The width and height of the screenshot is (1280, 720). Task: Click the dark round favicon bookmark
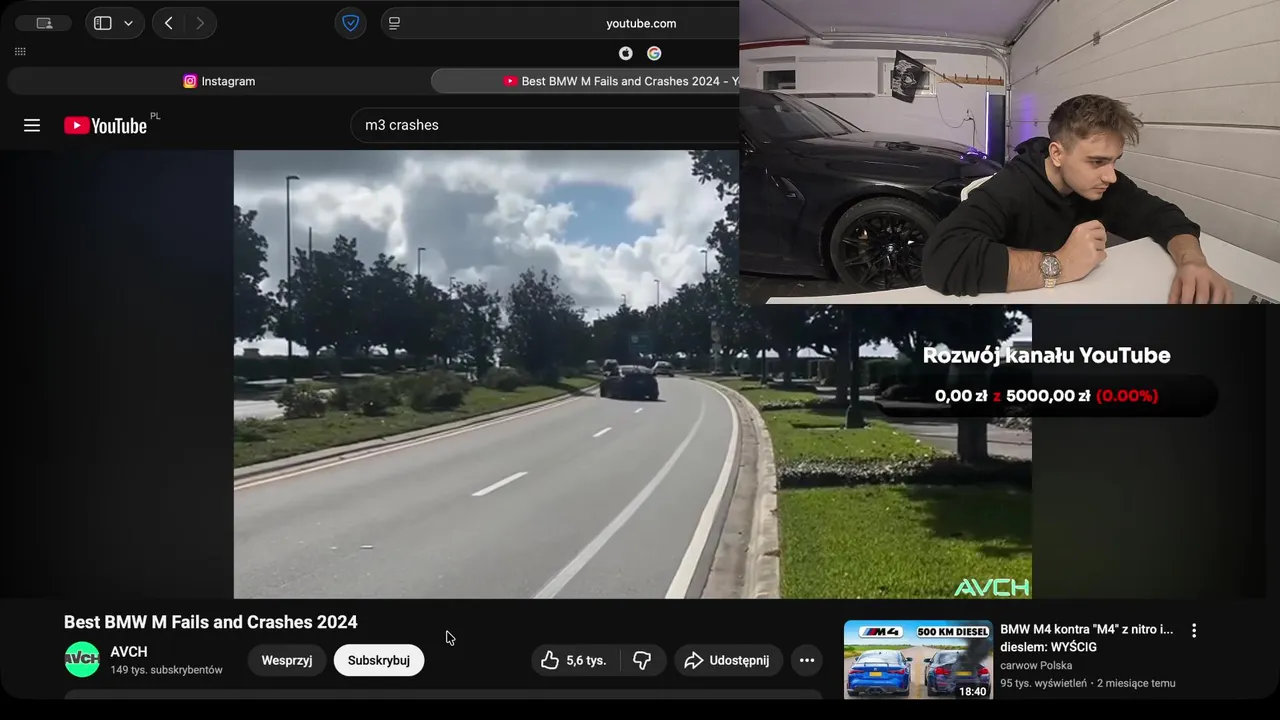coord(626,53)
